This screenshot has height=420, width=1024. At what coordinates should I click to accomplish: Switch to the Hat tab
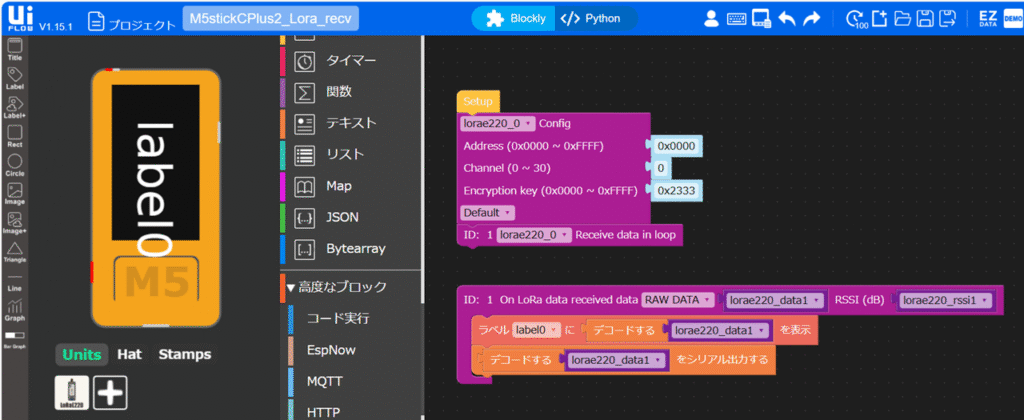pyautogui.click(x=129, y=354)
